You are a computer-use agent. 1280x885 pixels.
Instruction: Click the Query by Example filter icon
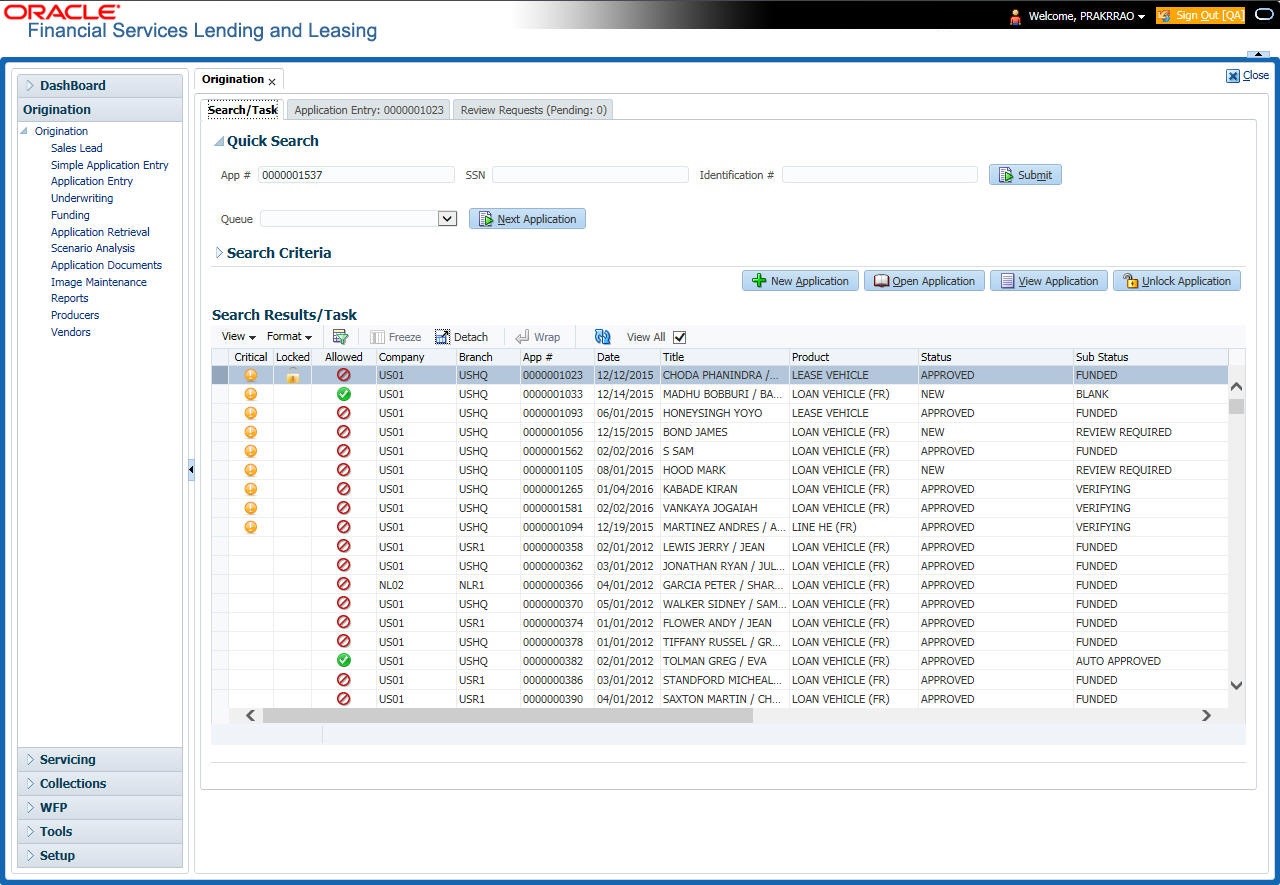340,337
